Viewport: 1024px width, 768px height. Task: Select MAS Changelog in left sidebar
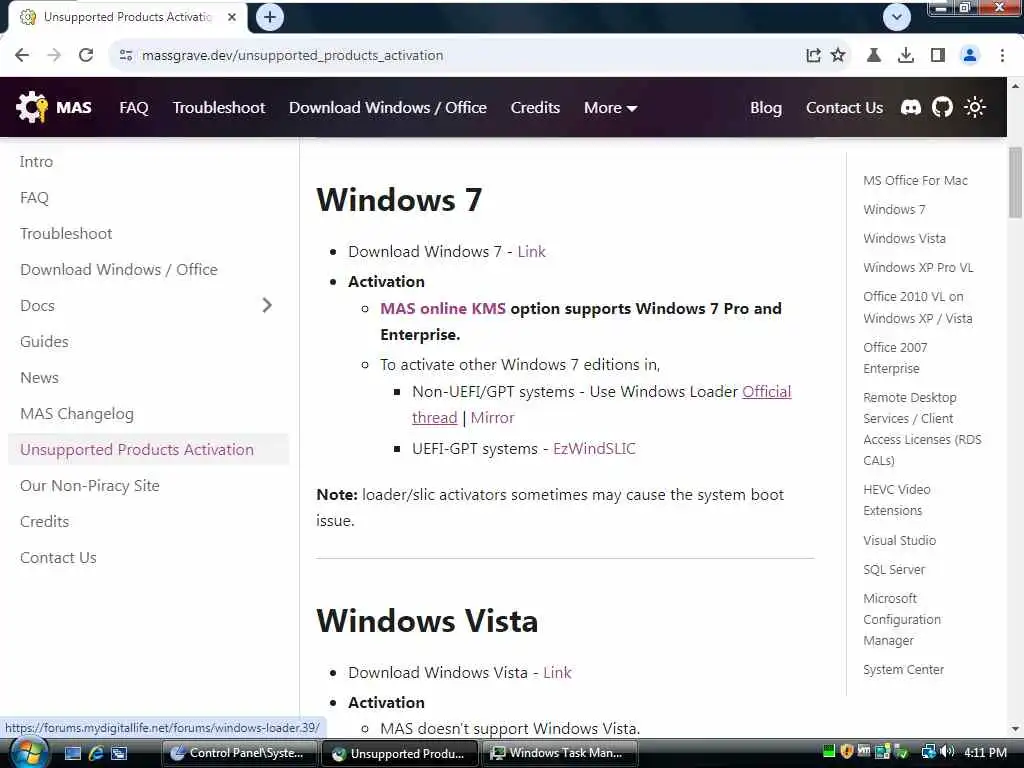pyautogui.click(x=77, y=414)
